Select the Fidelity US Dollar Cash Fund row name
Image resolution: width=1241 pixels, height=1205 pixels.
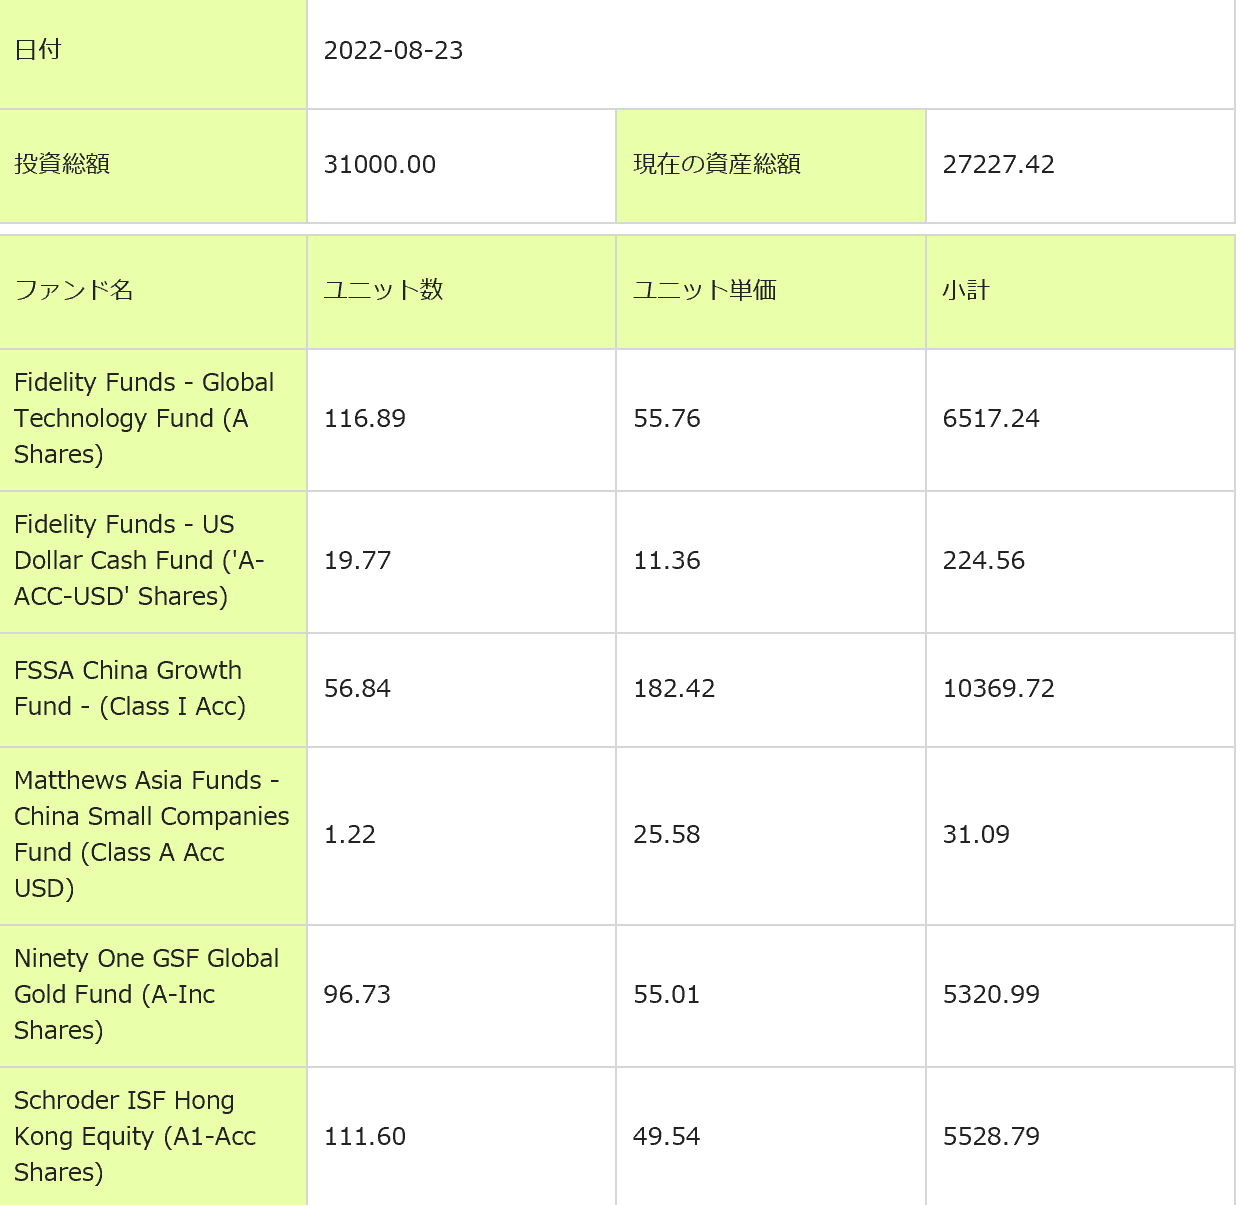click(138, 561)
